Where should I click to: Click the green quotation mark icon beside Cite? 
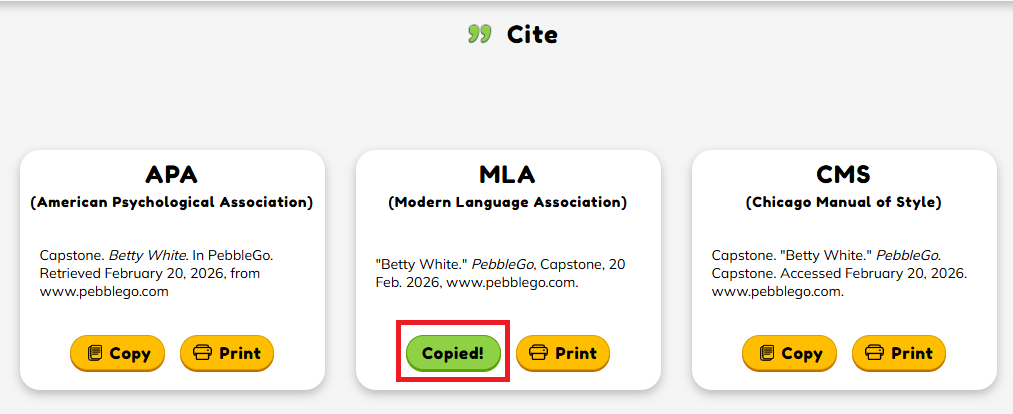[480, 35]
